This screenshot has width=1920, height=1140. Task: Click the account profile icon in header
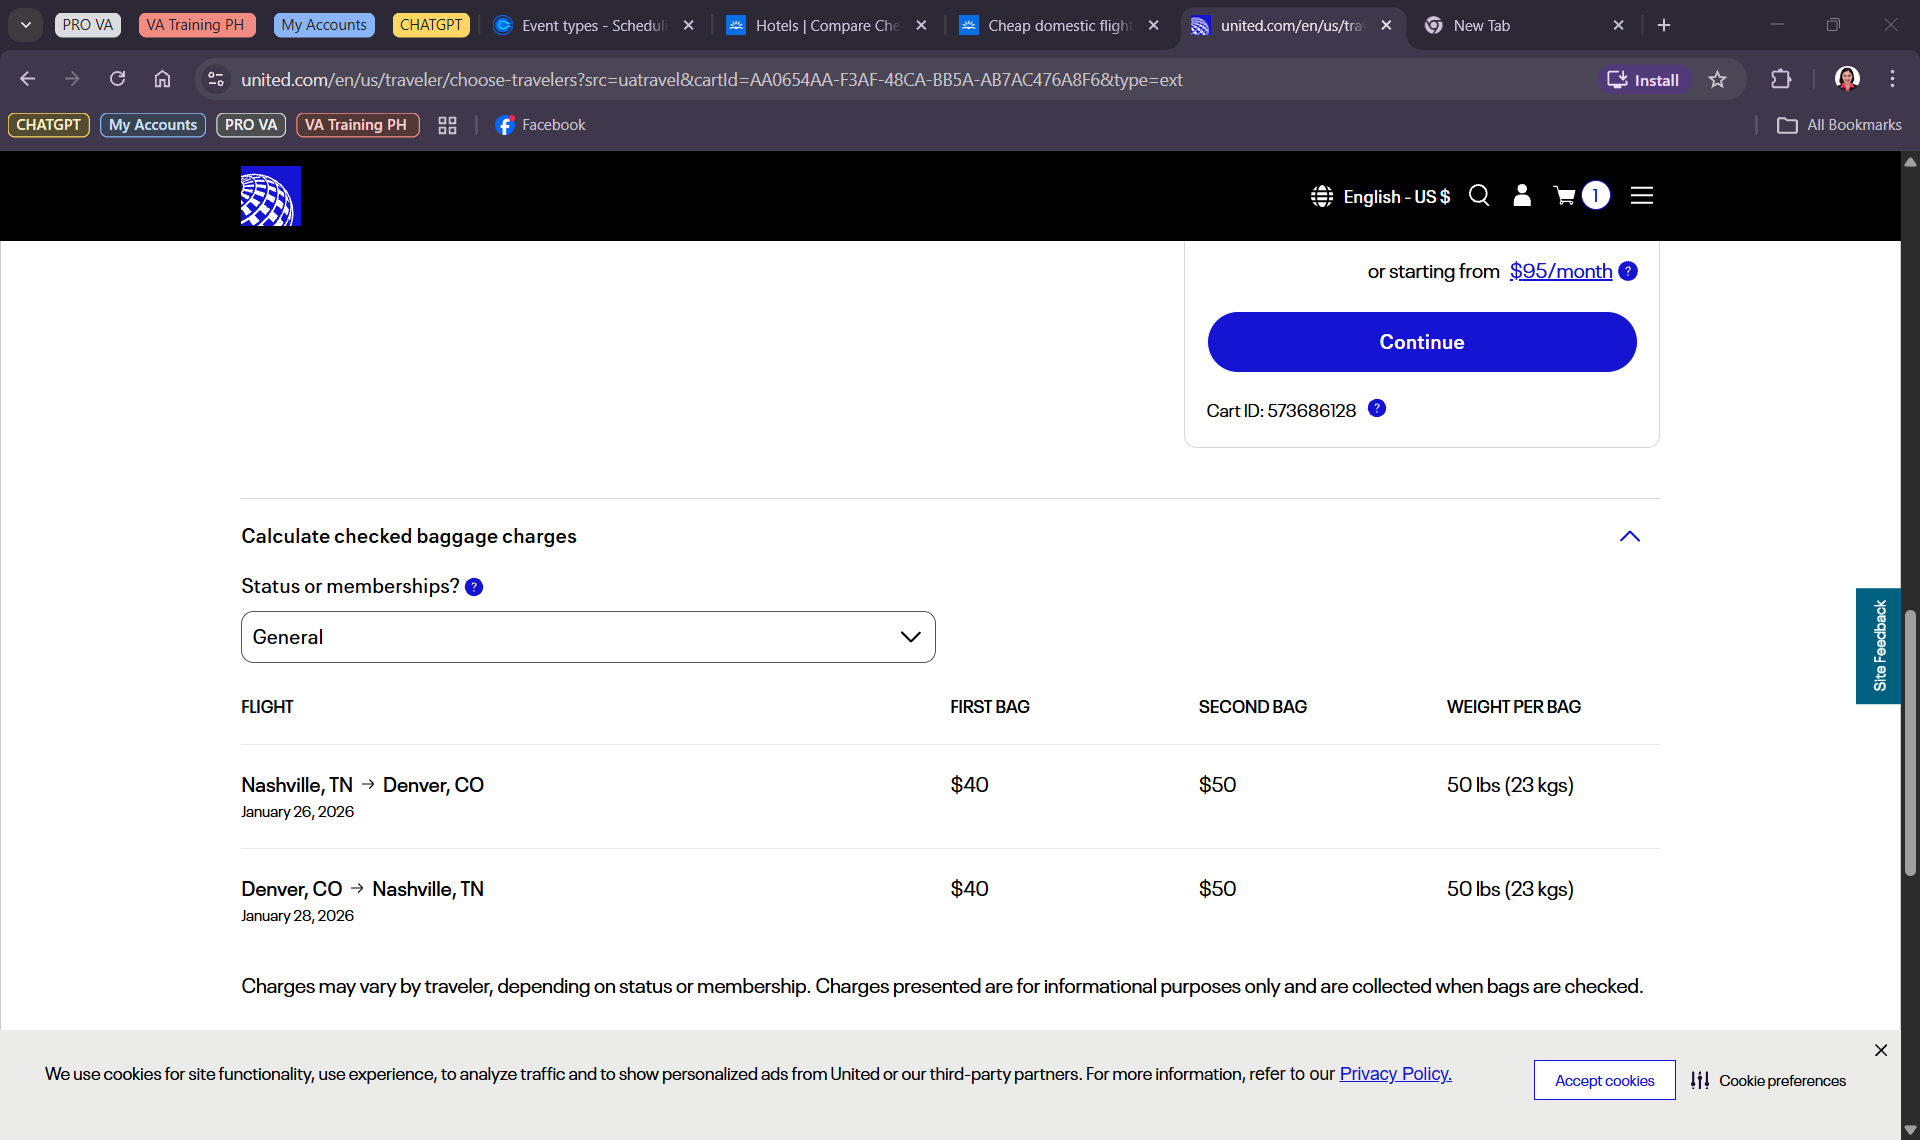click(1522, 196)
